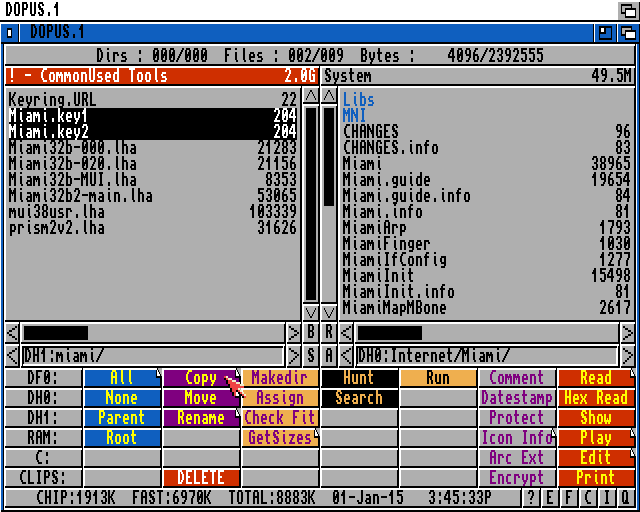Click the right list vertical scrollbar thumb

pos(329,156)
